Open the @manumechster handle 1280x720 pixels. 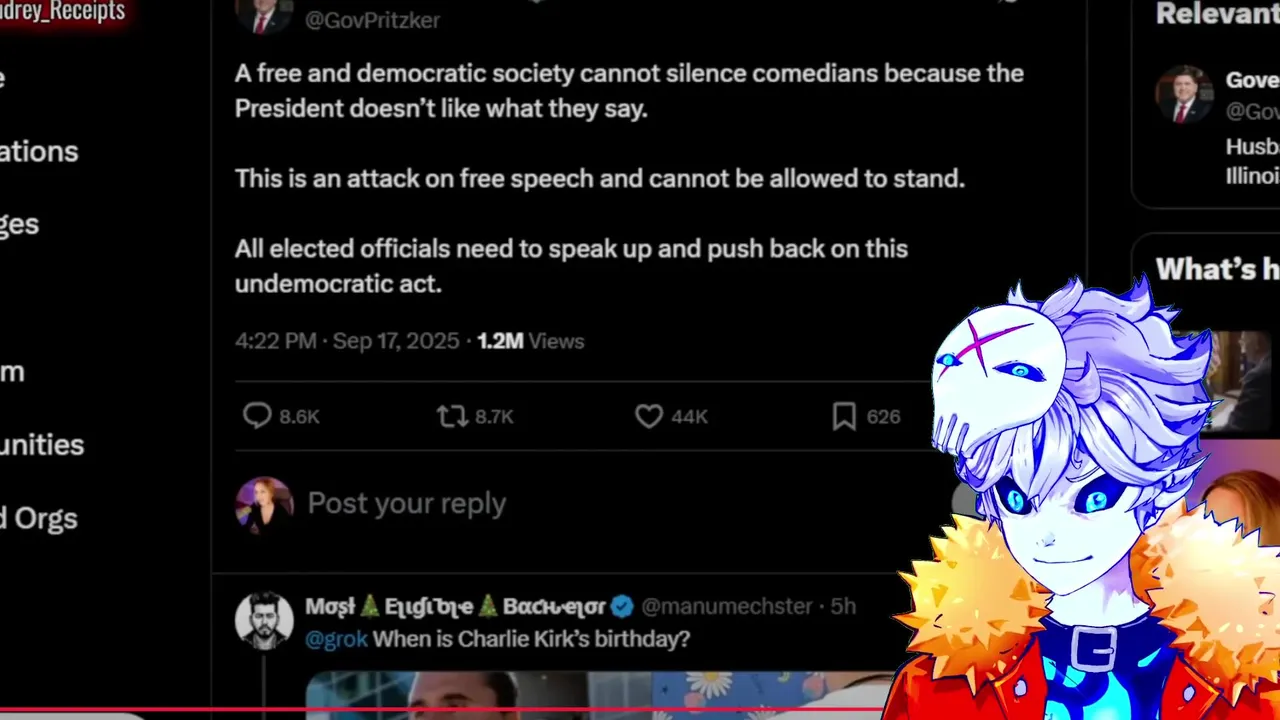(726, 606)
